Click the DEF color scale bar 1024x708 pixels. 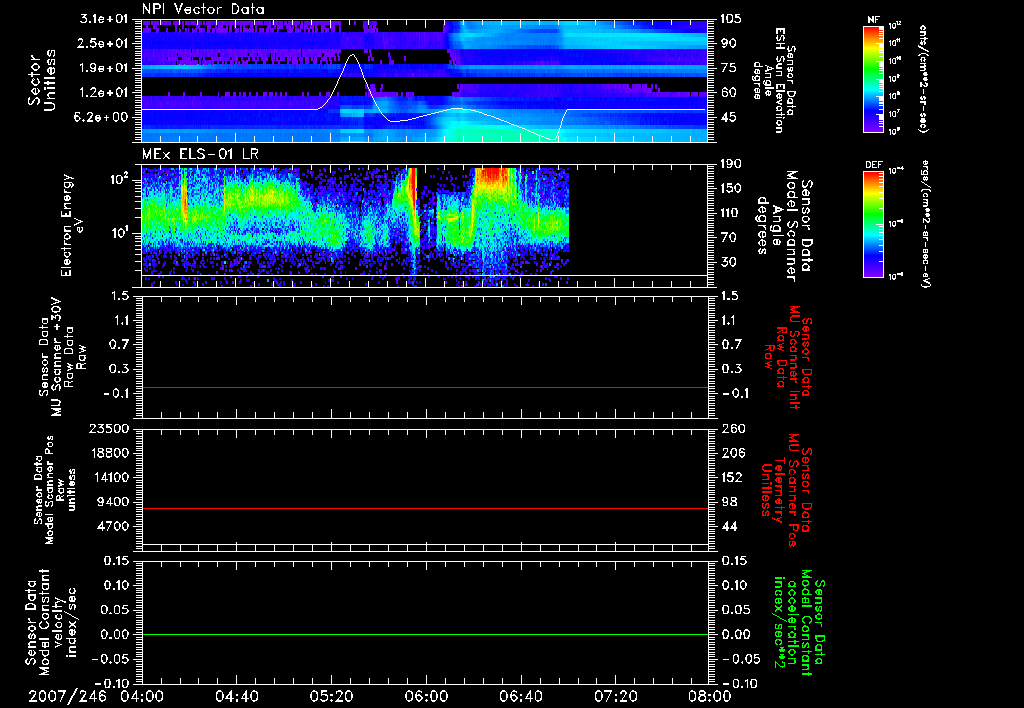(x=873, y=223)
